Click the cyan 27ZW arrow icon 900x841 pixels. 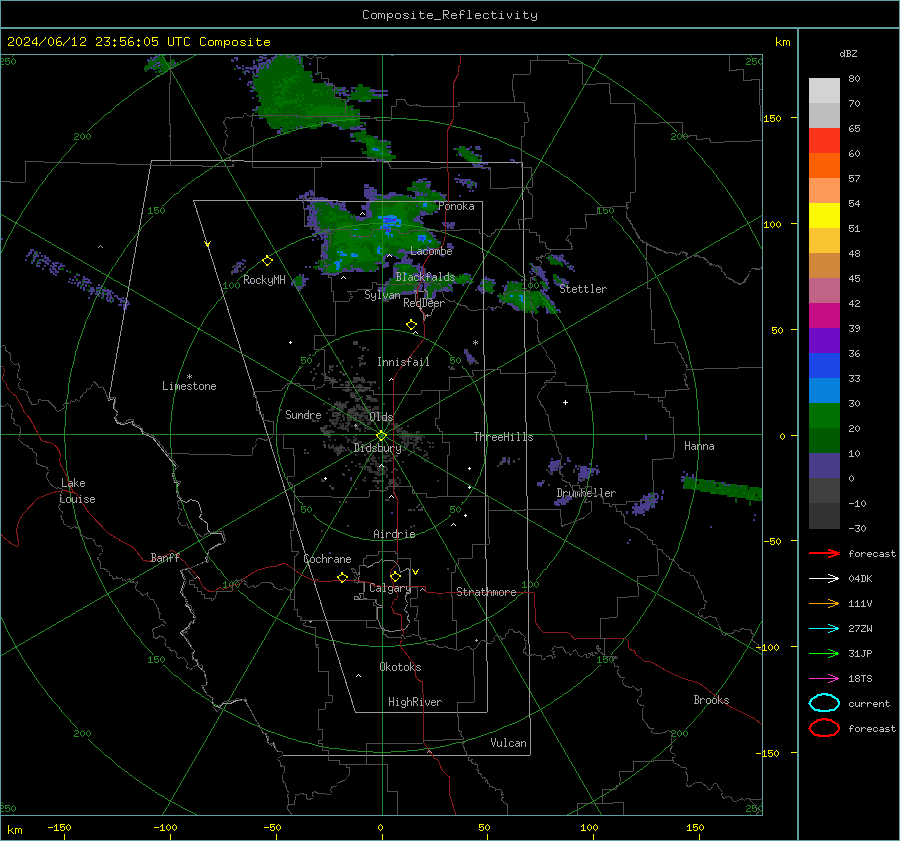point(824,629)
